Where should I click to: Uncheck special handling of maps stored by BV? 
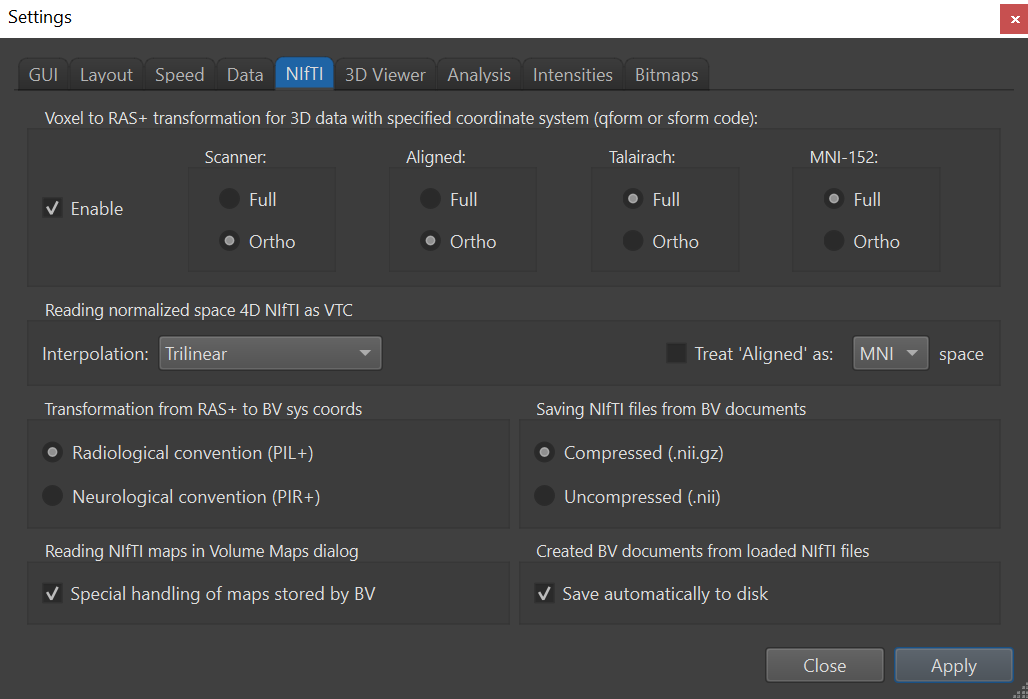click(x=52, y=593)
